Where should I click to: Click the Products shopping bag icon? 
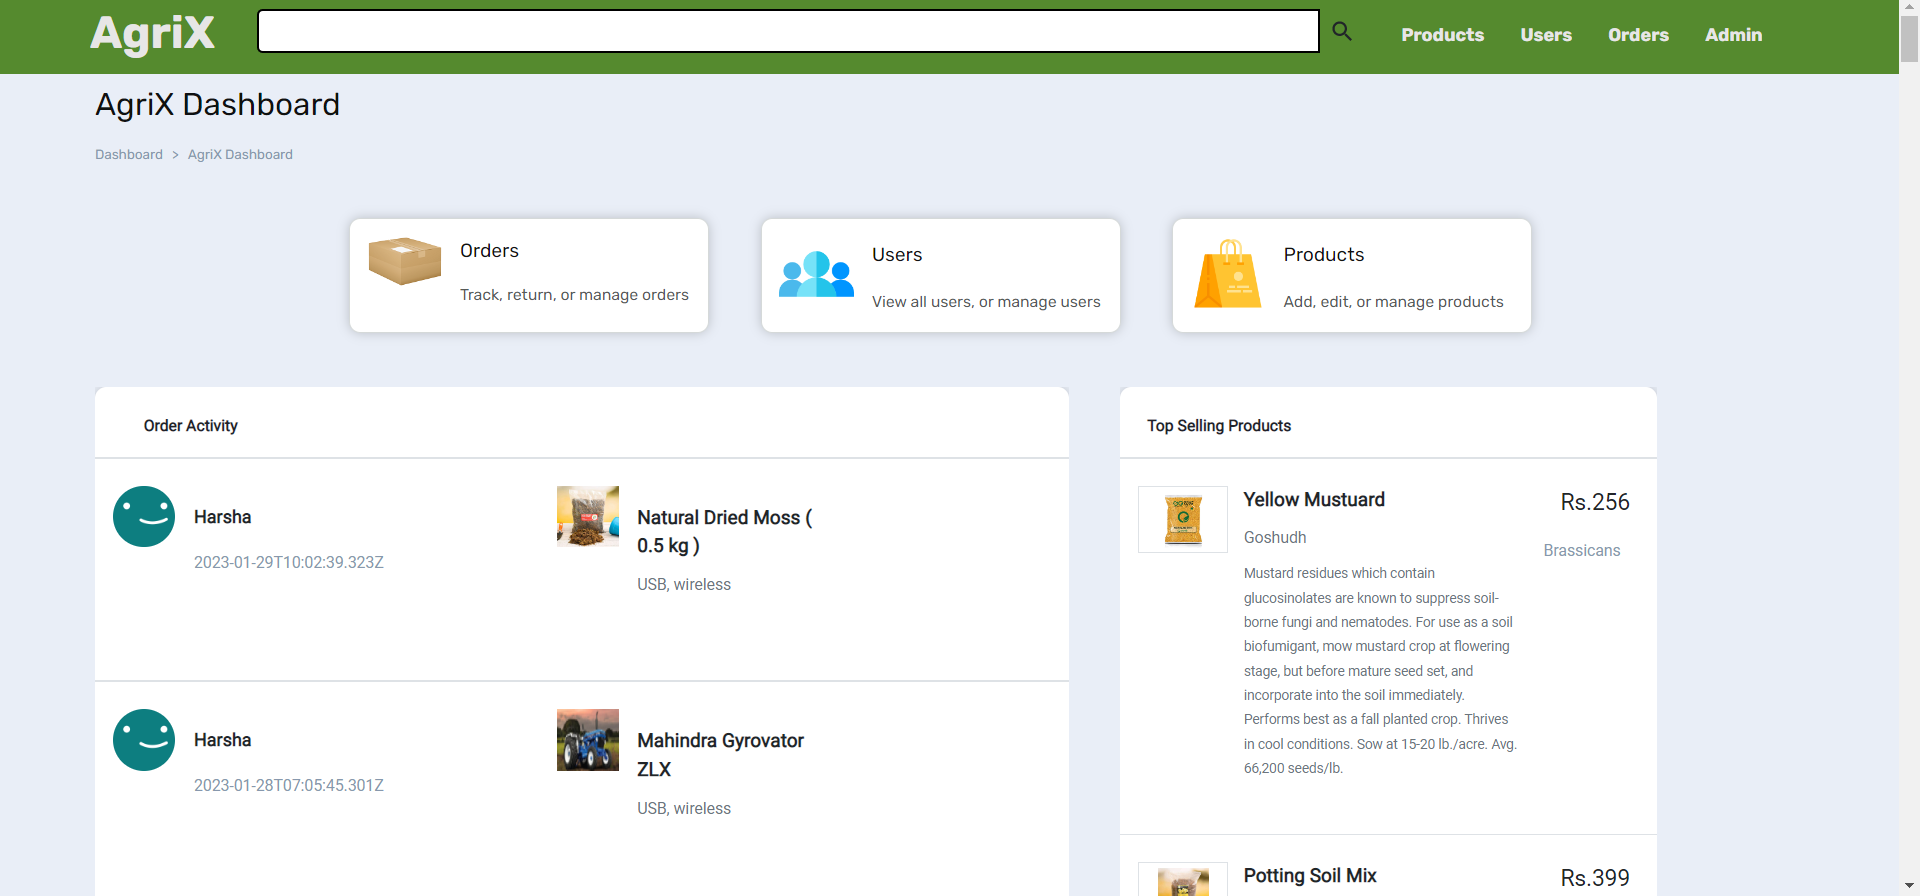coord(1228,274)
